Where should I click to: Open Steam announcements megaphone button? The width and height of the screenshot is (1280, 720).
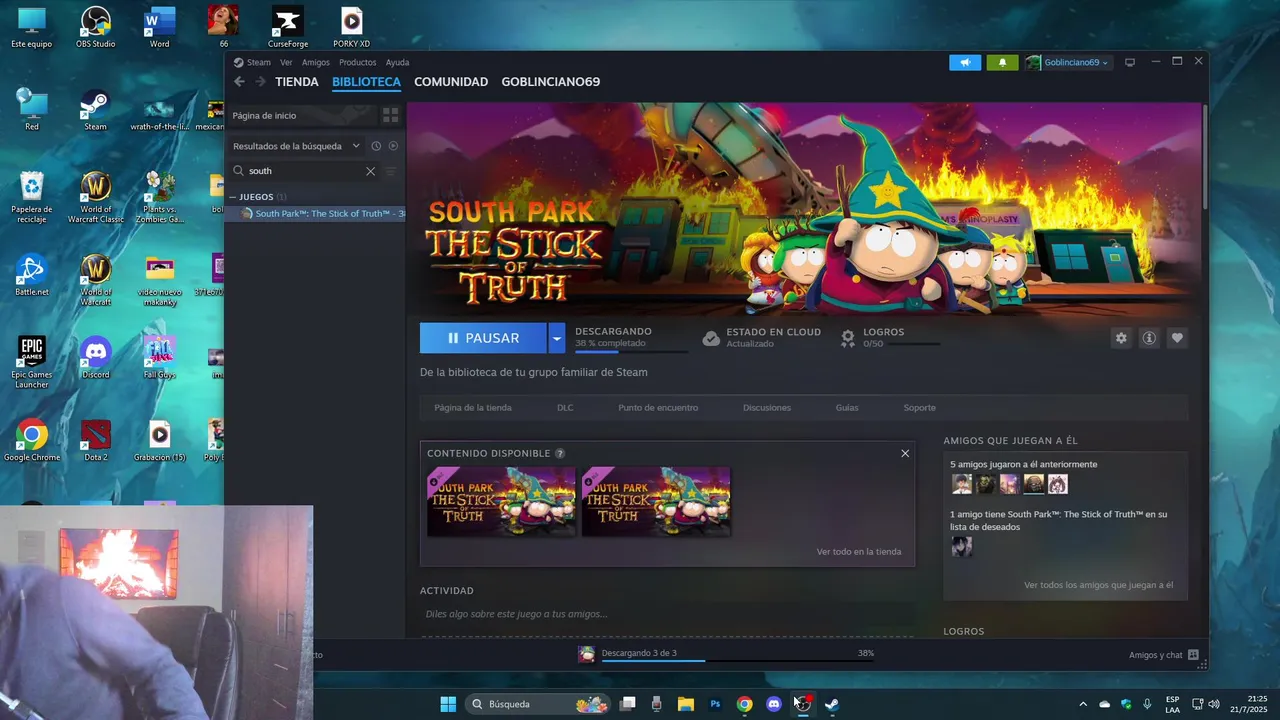pyautogui.click(x=965, y=62)
